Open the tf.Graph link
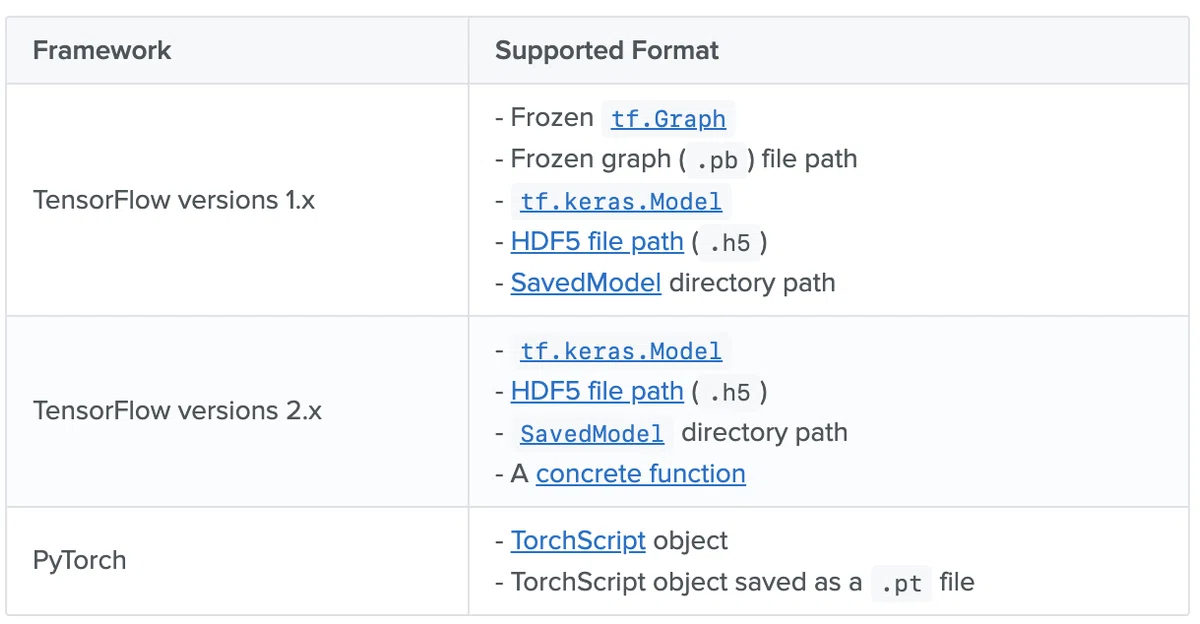This screenshot has height=624, width=1200. 668,118
